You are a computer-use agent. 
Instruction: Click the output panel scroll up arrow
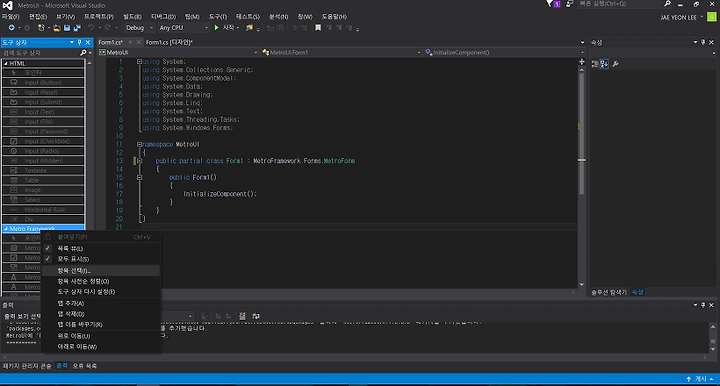tap(713, 327)
